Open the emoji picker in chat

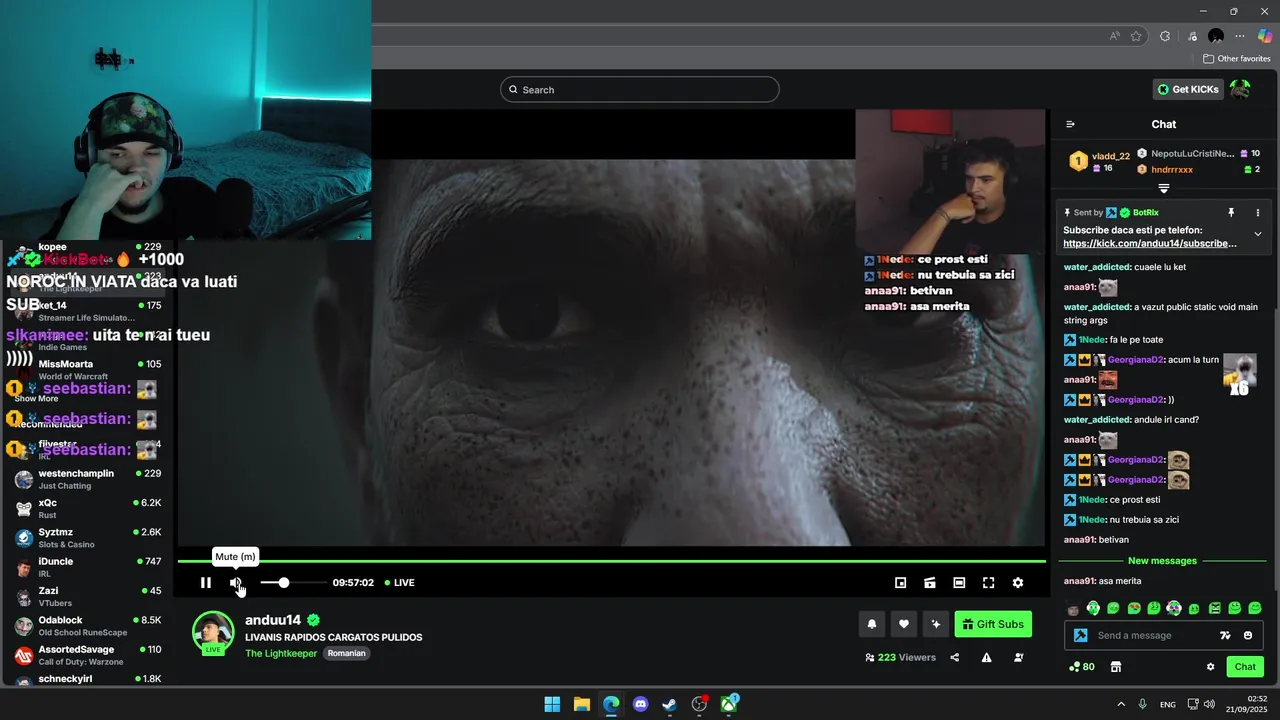coord(1248,636)
